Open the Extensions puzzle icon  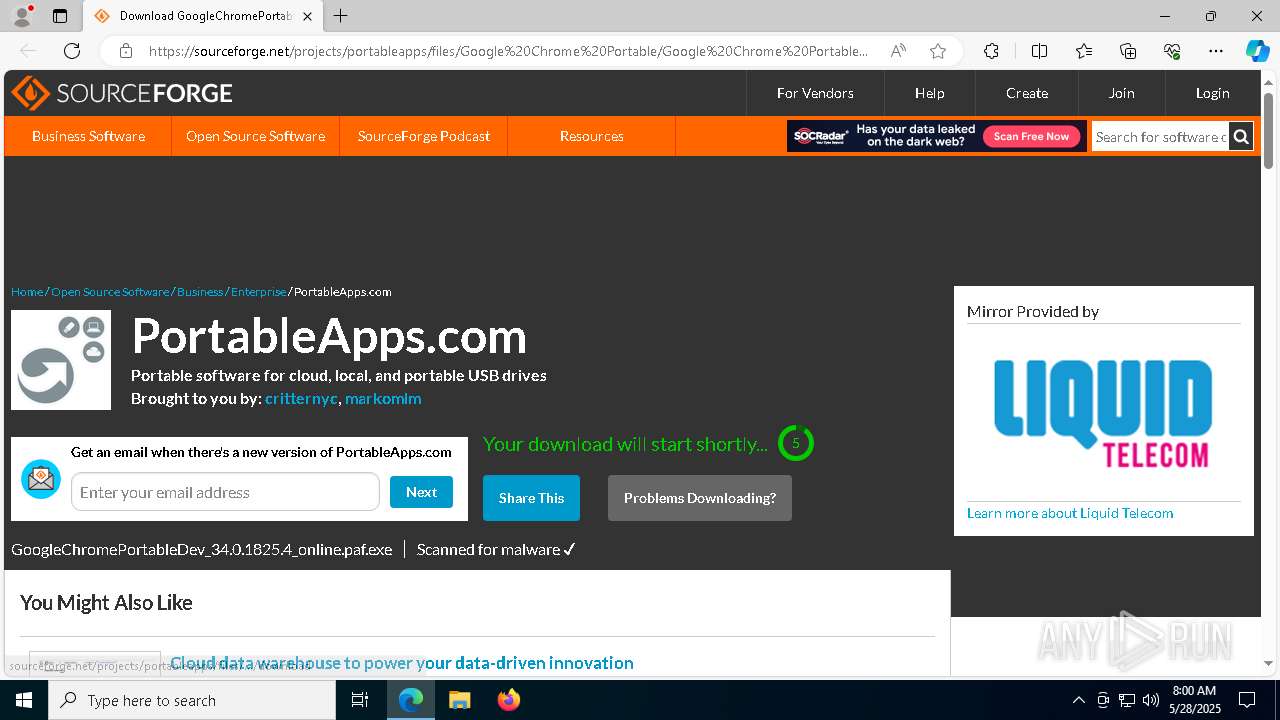point(991,51)
